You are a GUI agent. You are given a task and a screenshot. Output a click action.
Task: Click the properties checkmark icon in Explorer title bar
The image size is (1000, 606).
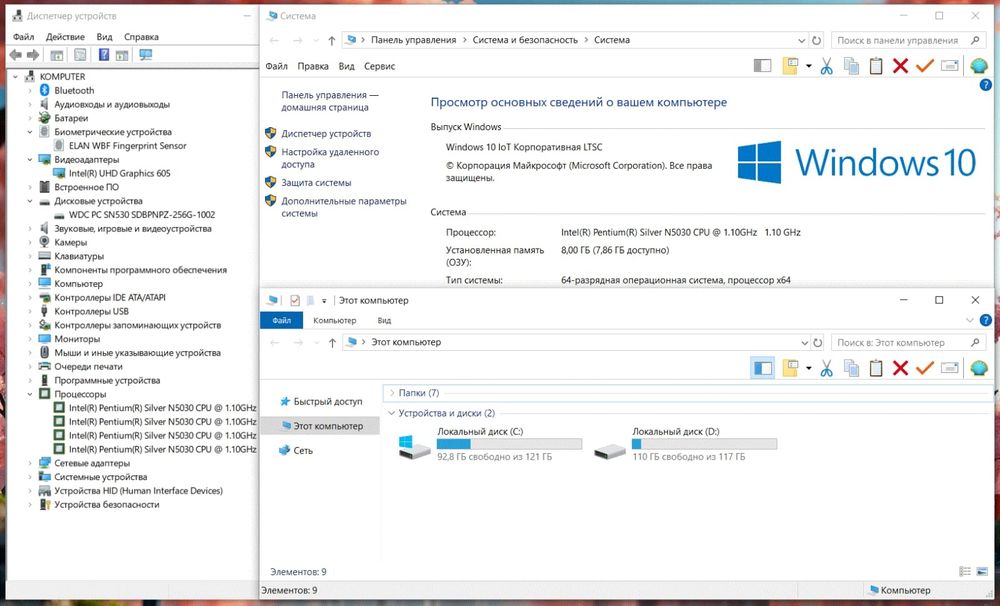coord(295,300)
